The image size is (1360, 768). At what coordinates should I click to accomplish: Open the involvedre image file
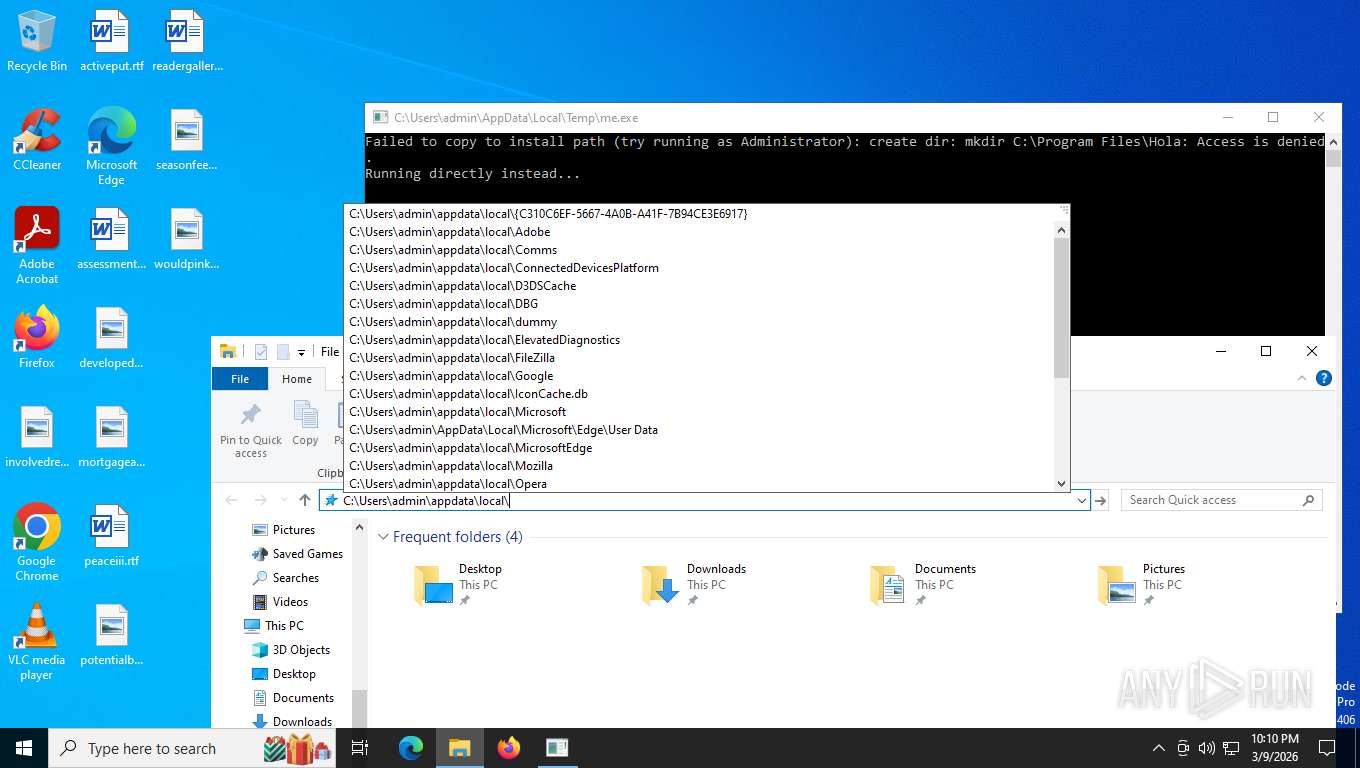coord(37,437)
